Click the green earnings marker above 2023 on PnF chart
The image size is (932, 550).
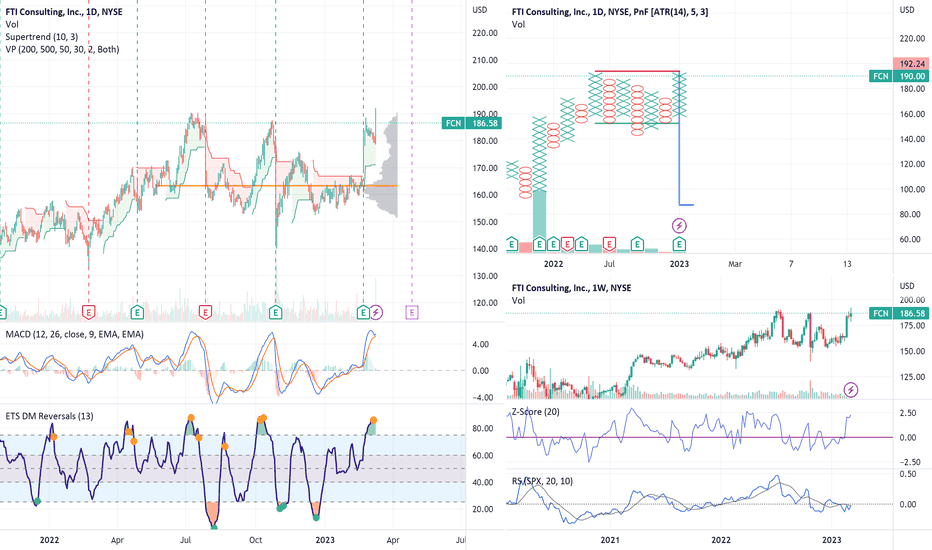pyautogui.click(x=679, y=243)
